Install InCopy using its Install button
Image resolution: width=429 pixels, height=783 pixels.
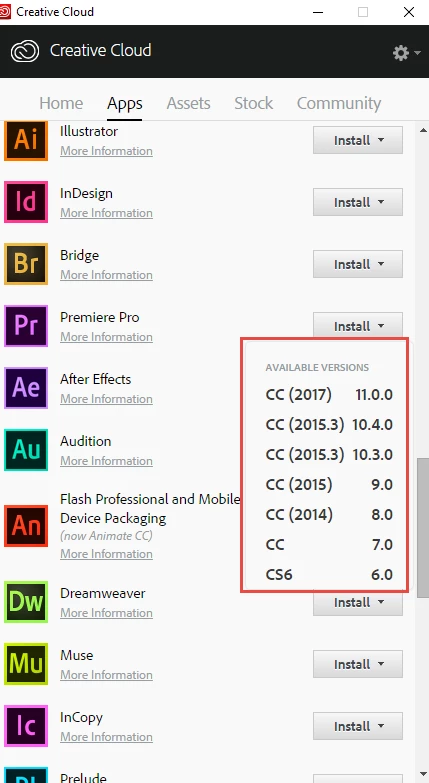[358, 726]
